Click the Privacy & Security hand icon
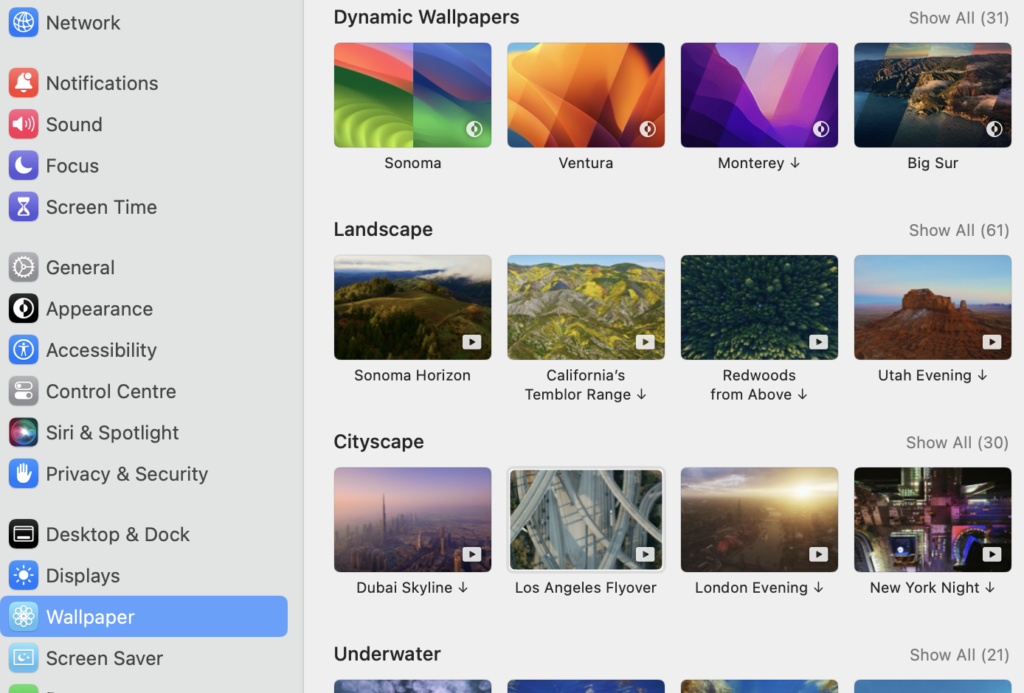 click(23, 474)
